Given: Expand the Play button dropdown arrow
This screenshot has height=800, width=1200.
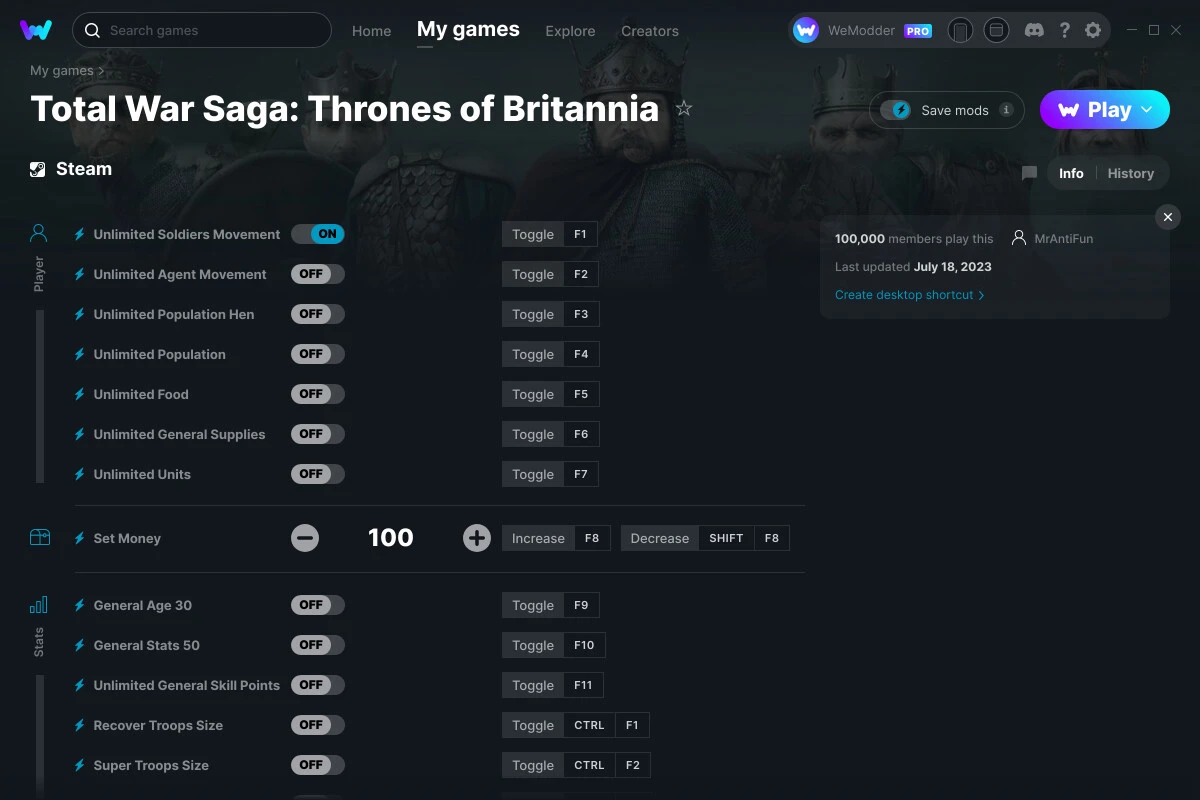Looking at the screenshot, I should (x=1148, y=110).
